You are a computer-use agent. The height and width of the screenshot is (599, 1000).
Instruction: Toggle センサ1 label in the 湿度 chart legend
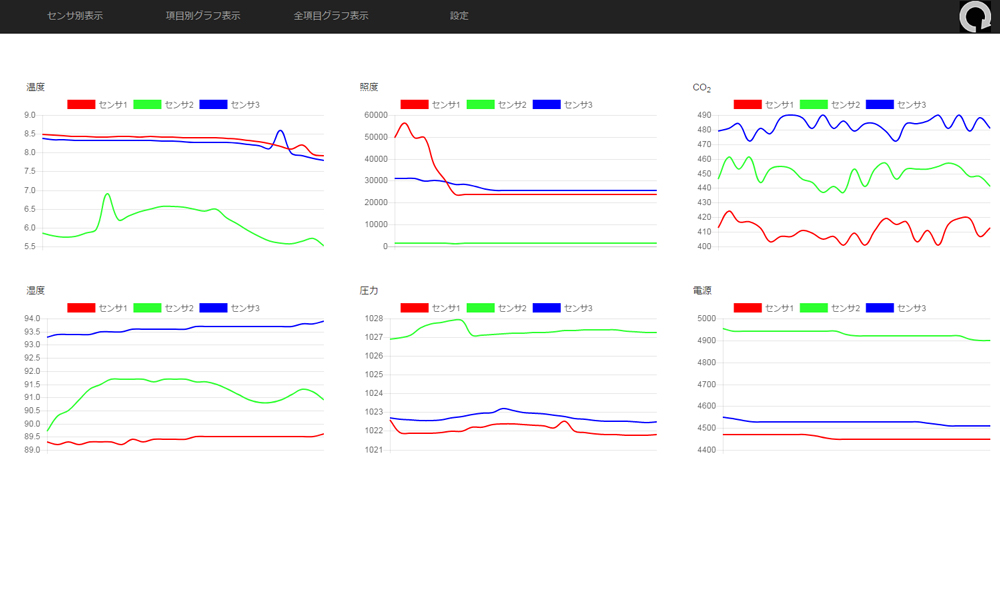(x=113, y=308)
